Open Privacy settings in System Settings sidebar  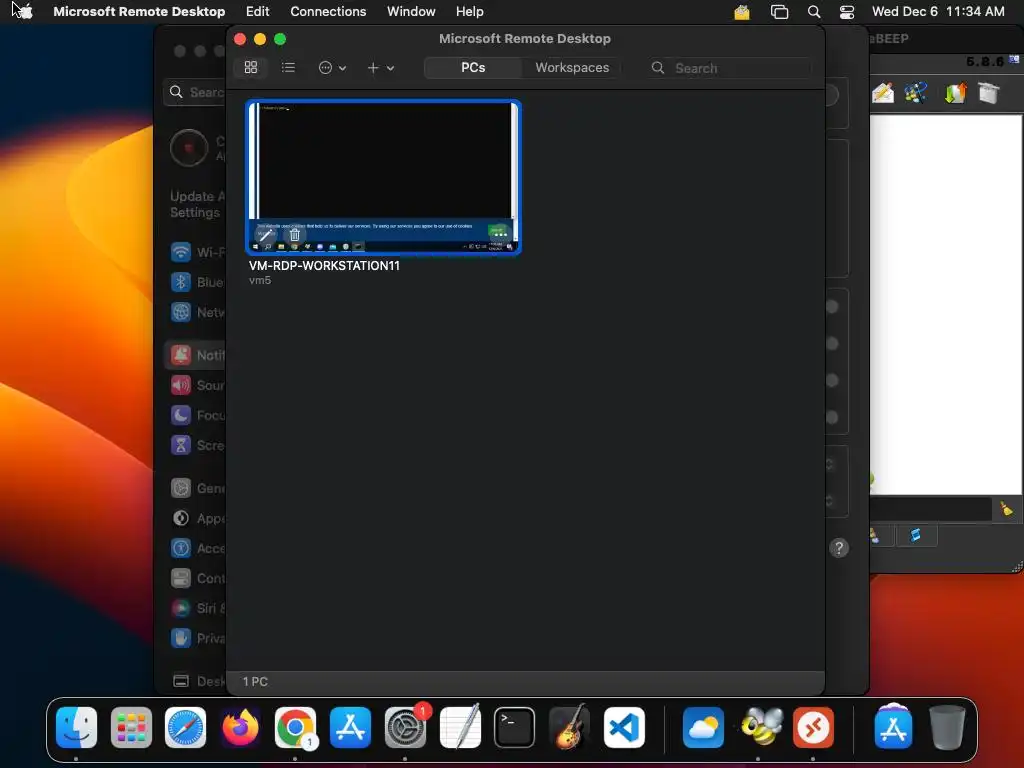[198, 638]
